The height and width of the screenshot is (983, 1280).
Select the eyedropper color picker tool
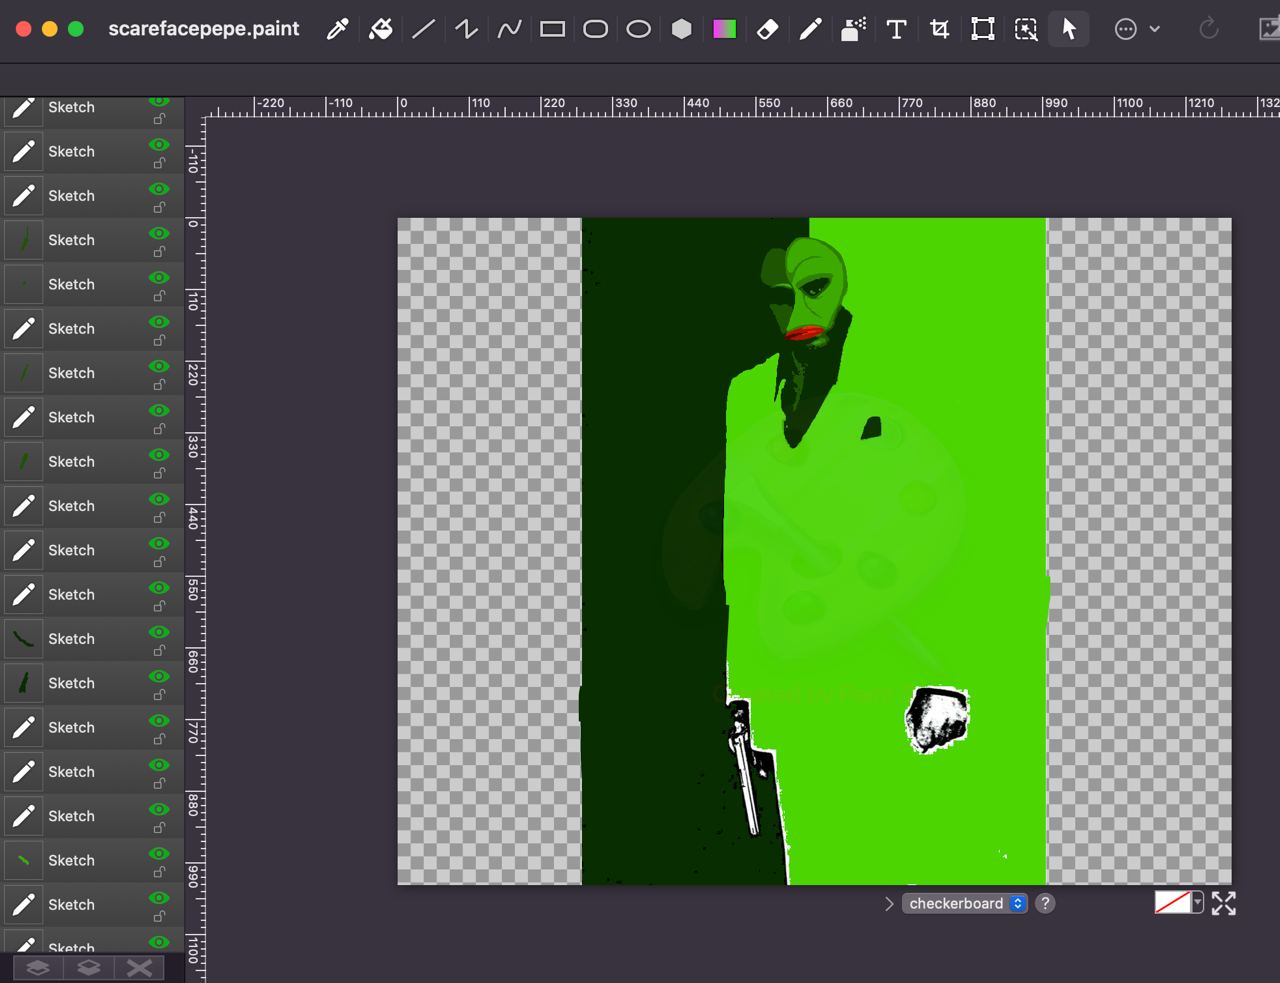tap(338, 29)
